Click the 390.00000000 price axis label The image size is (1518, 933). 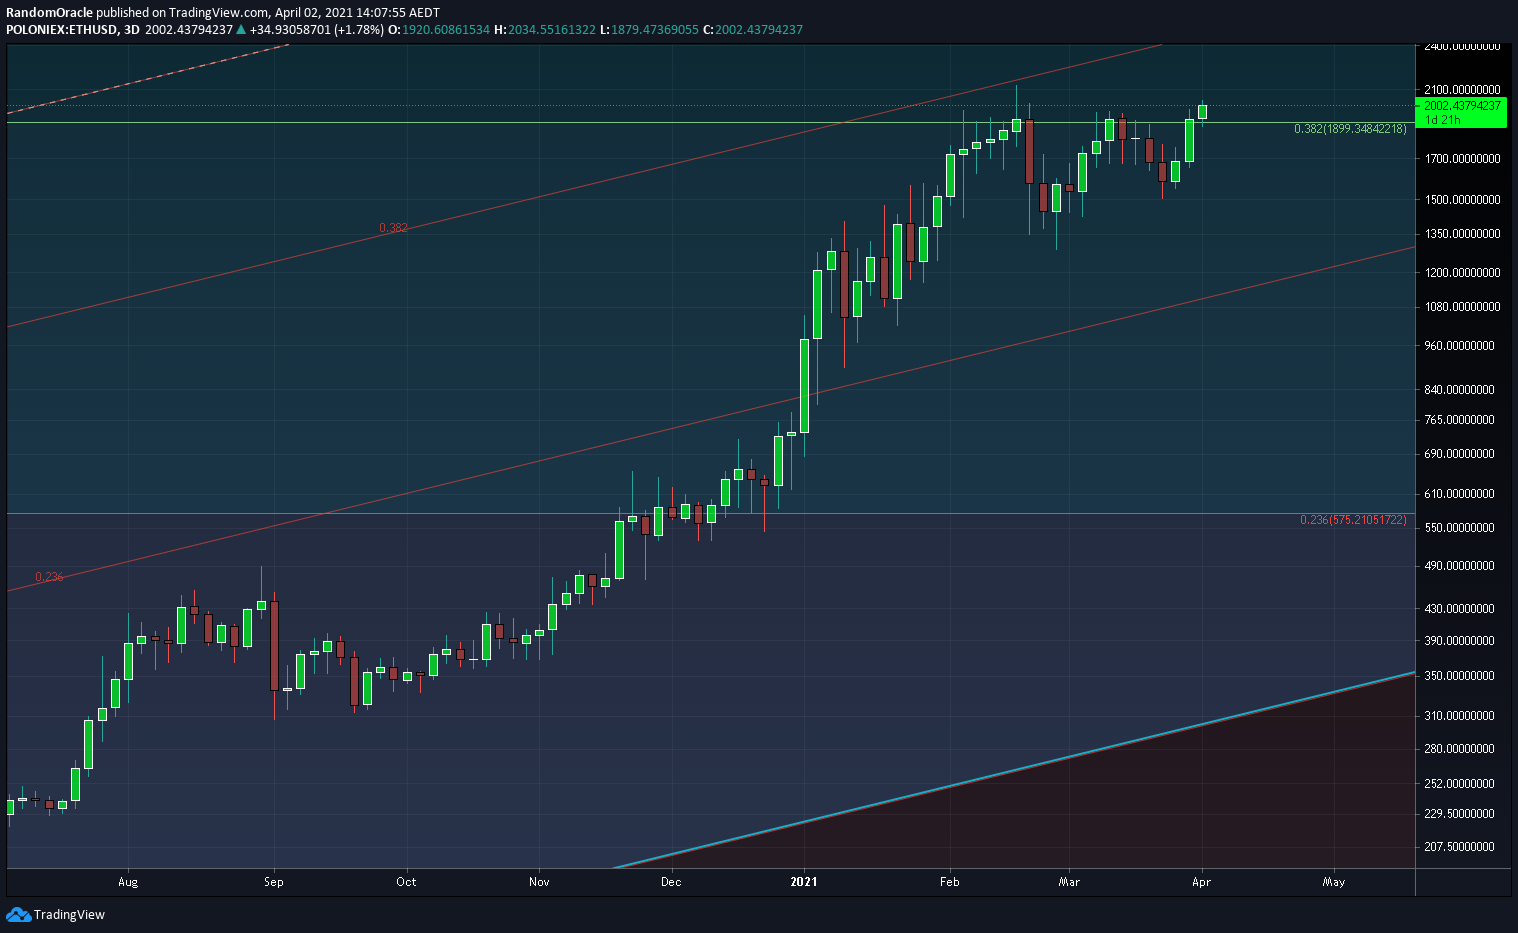(1459, 641)
